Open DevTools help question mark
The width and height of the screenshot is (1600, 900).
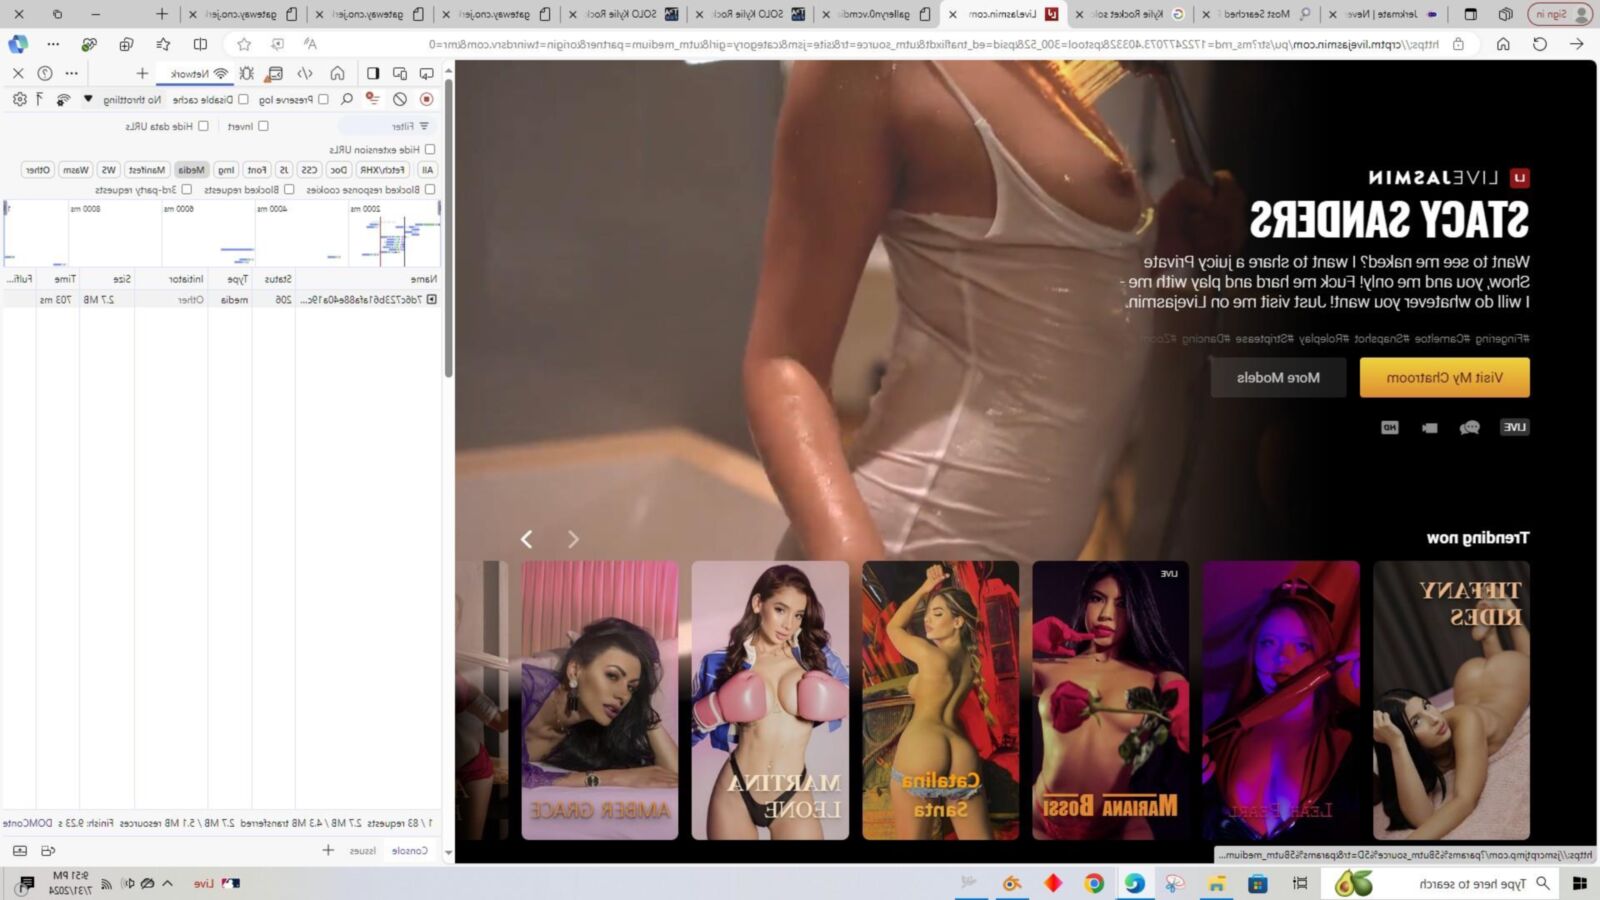point(45,73)
